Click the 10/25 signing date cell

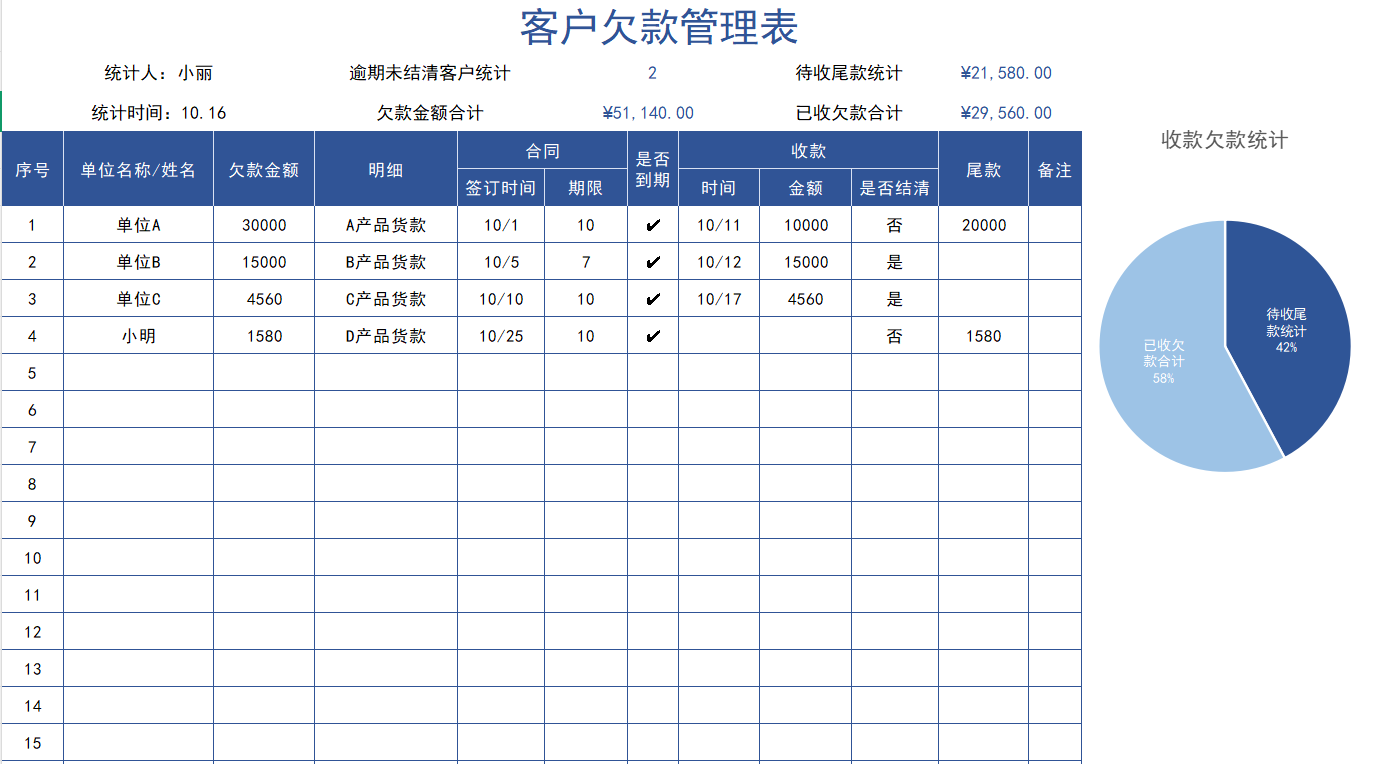(x=501, y=336)
